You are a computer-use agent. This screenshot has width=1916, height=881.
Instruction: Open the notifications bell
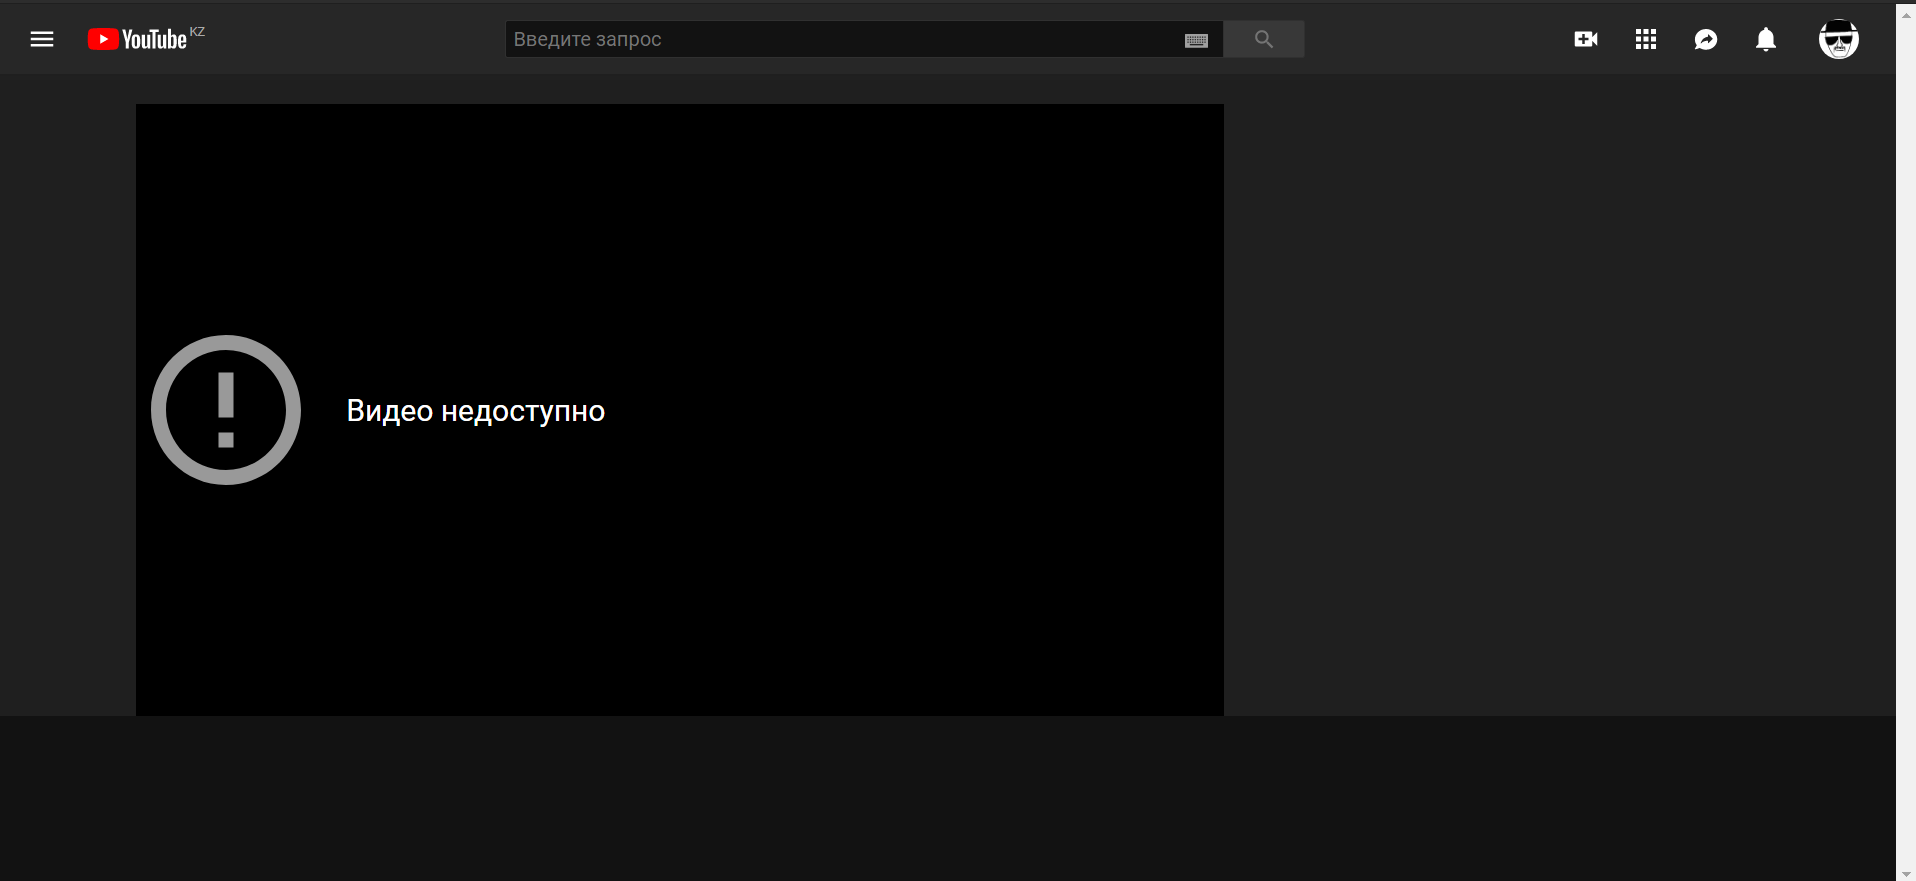1766,39
